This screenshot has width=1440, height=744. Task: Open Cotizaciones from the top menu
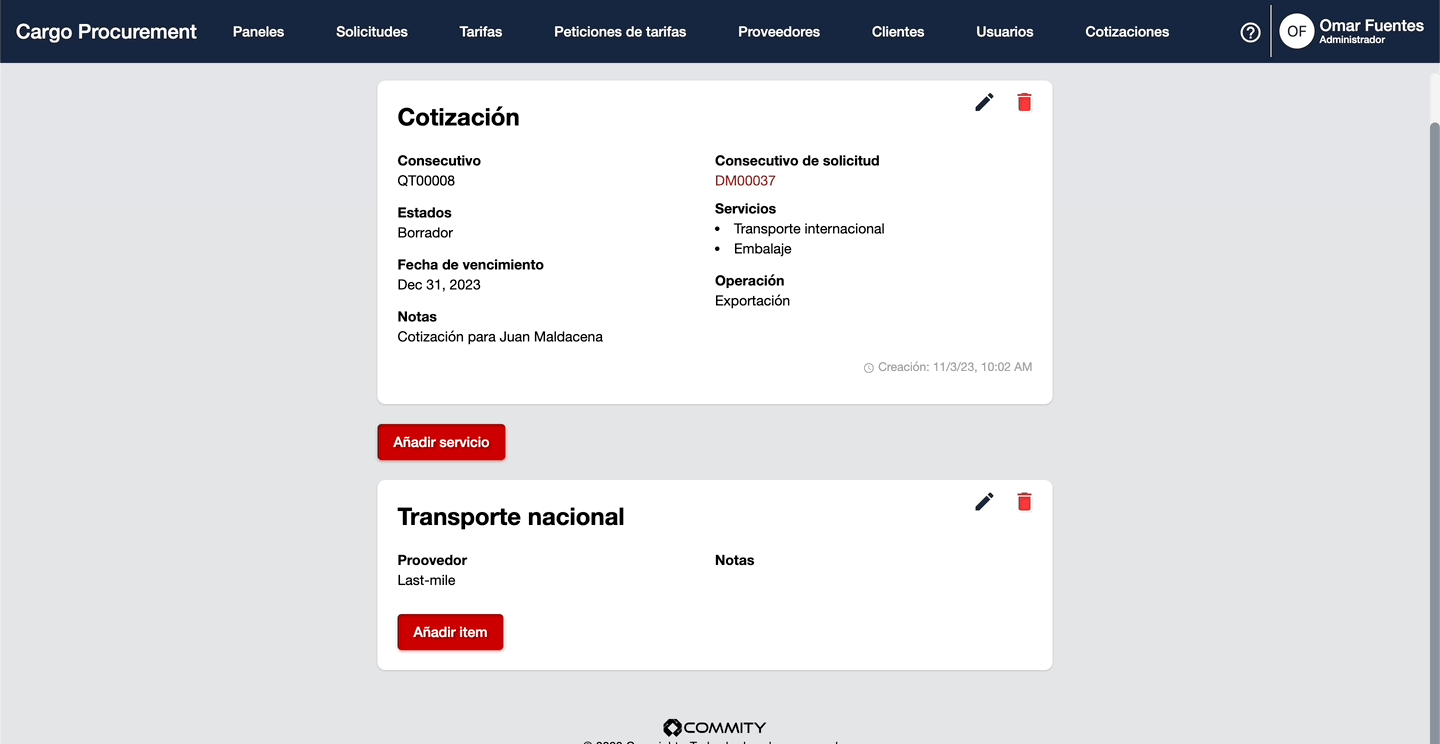tap(1127, 32)
